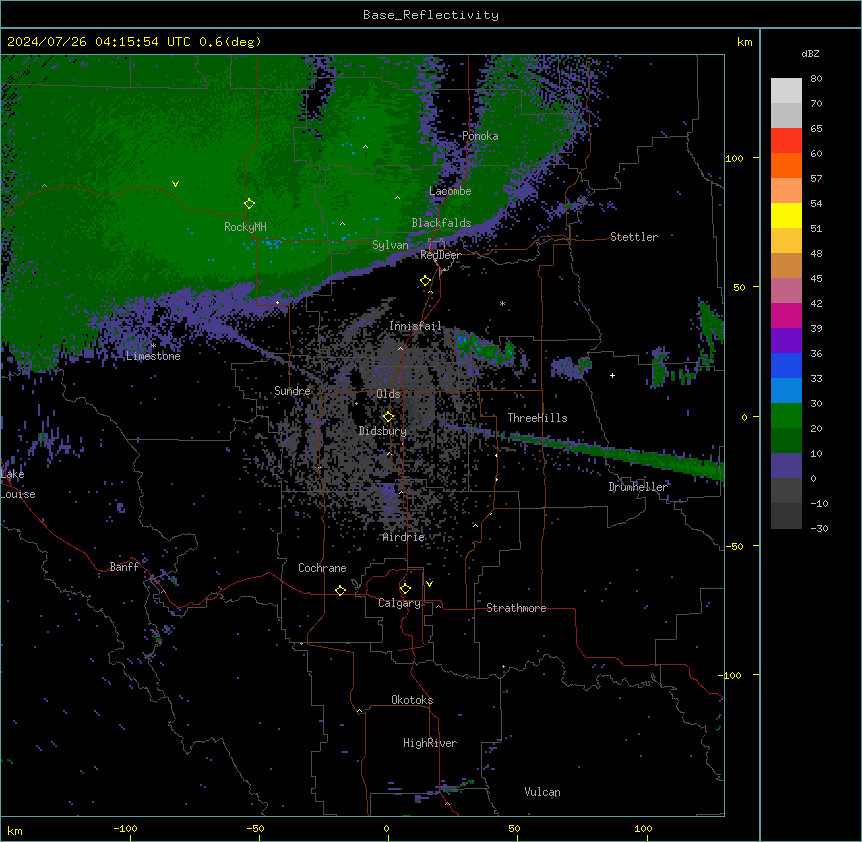The image size is (862, 842).
Task: Click the Vulcan label
Action: pos(543,792)
